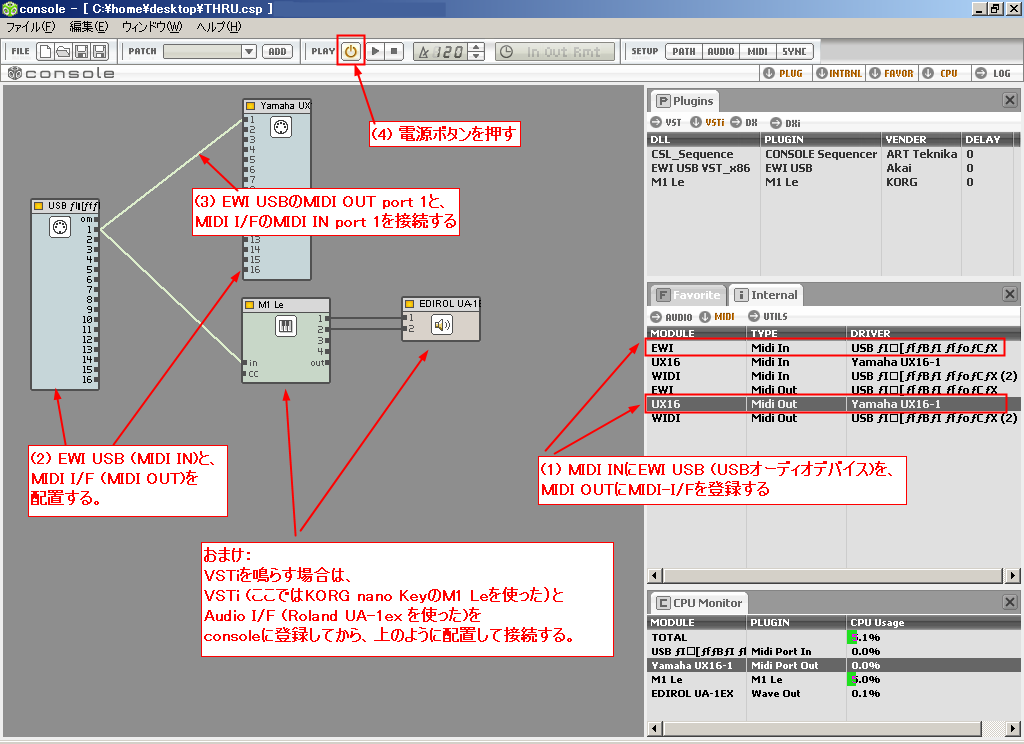Open the PATCH dropdown list
1024x744 pixels.
pyautogui.click(x=249, y=52)
